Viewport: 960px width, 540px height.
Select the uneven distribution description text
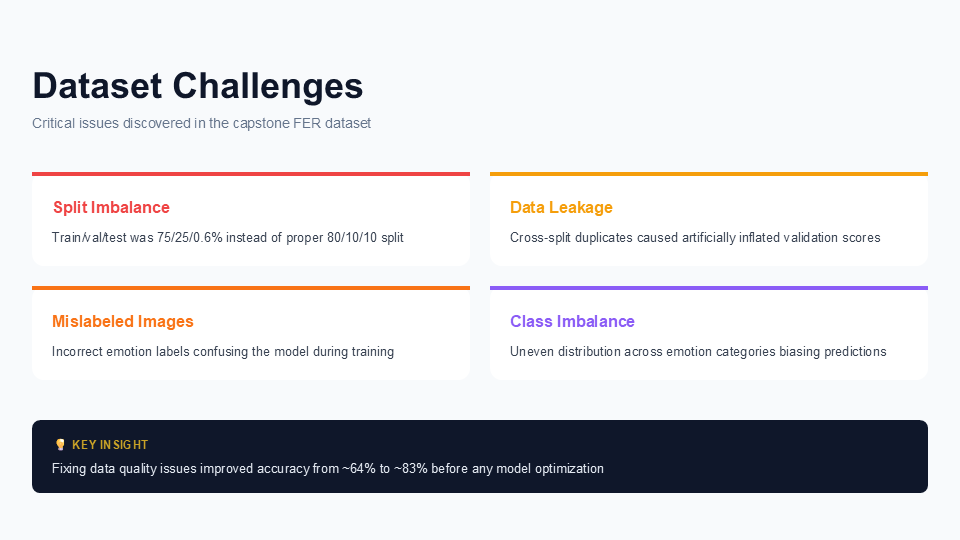[x=698, y=351]
